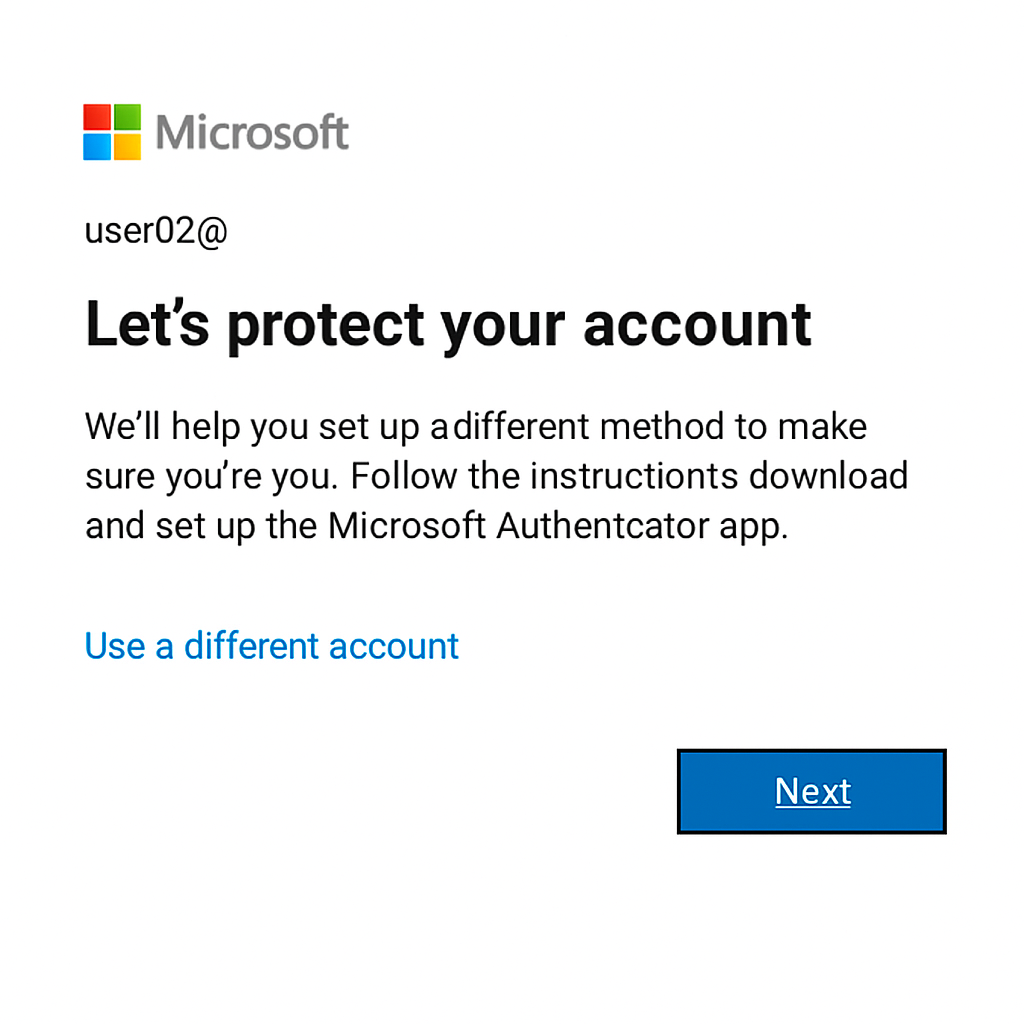Click the blue square of the logo
Image resolution: width=1024 pixels, height=1024 pixels.
(97, 147)
